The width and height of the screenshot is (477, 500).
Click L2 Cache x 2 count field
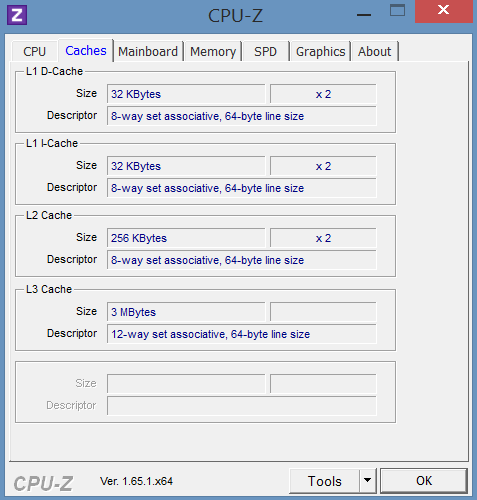(x=323, y=238)
